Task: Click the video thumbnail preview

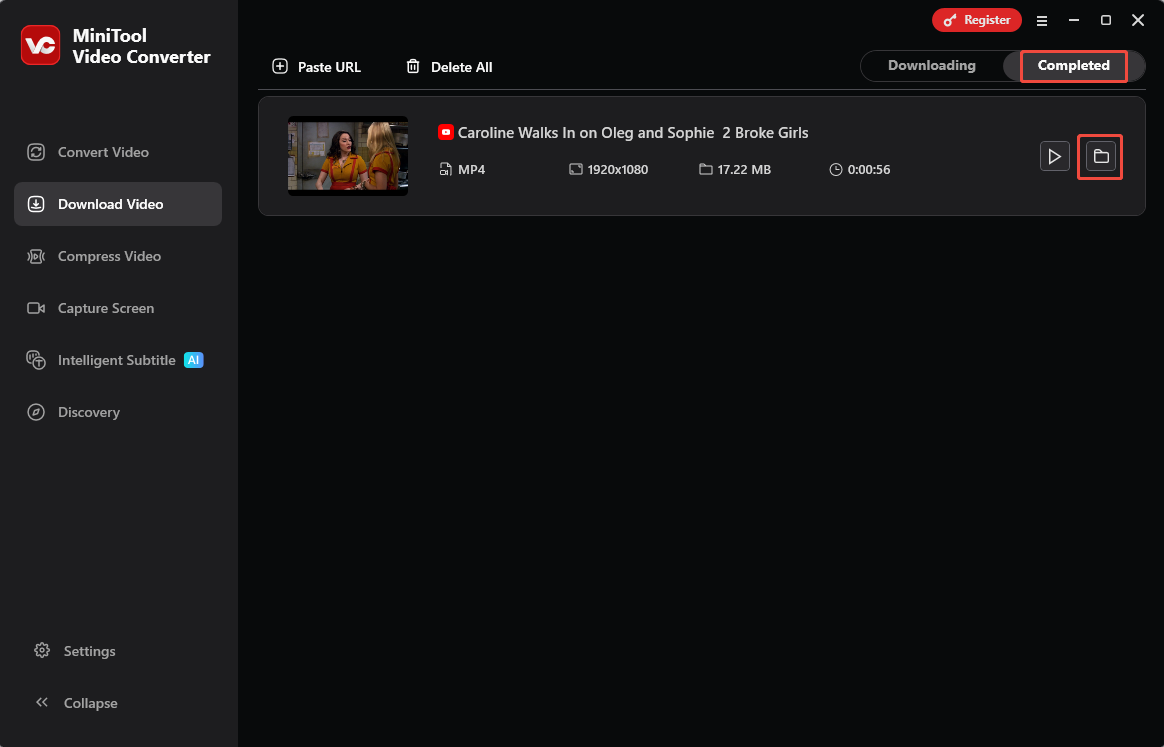Action: tap(347, 156)
